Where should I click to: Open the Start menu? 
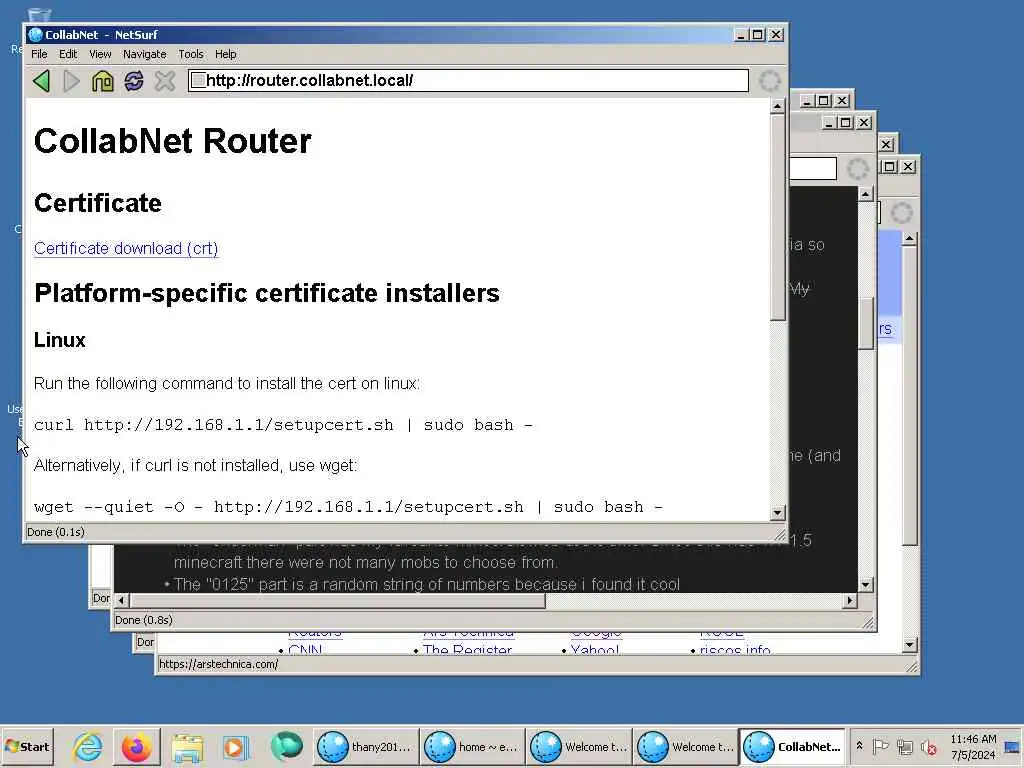coord(27,746)
